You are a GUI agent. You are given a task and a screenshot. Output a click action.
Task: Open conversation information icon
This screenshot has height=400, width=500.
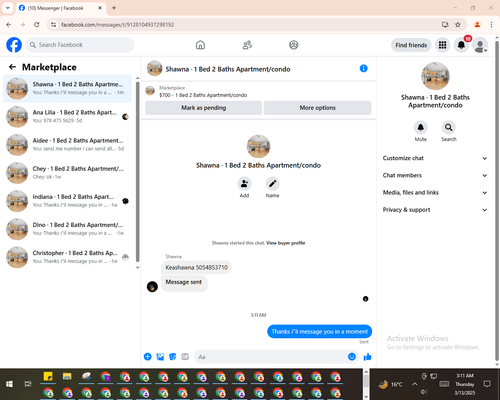point(364,68)
